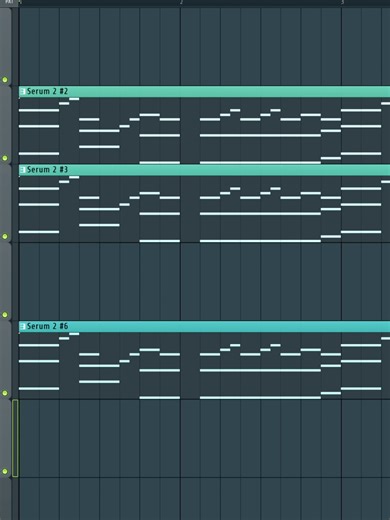The width and height of the screenshot is (390, 520).
Task: Mute the track holding Serum 2 #2
Action: pyautogui.click(x=5, y=158)
